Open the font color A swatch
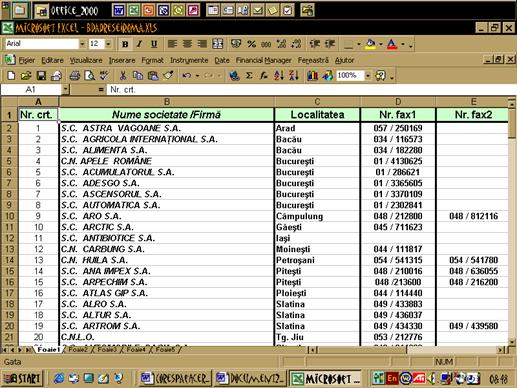The width and height of the screenshot is (517, 388). pos(392,44)
